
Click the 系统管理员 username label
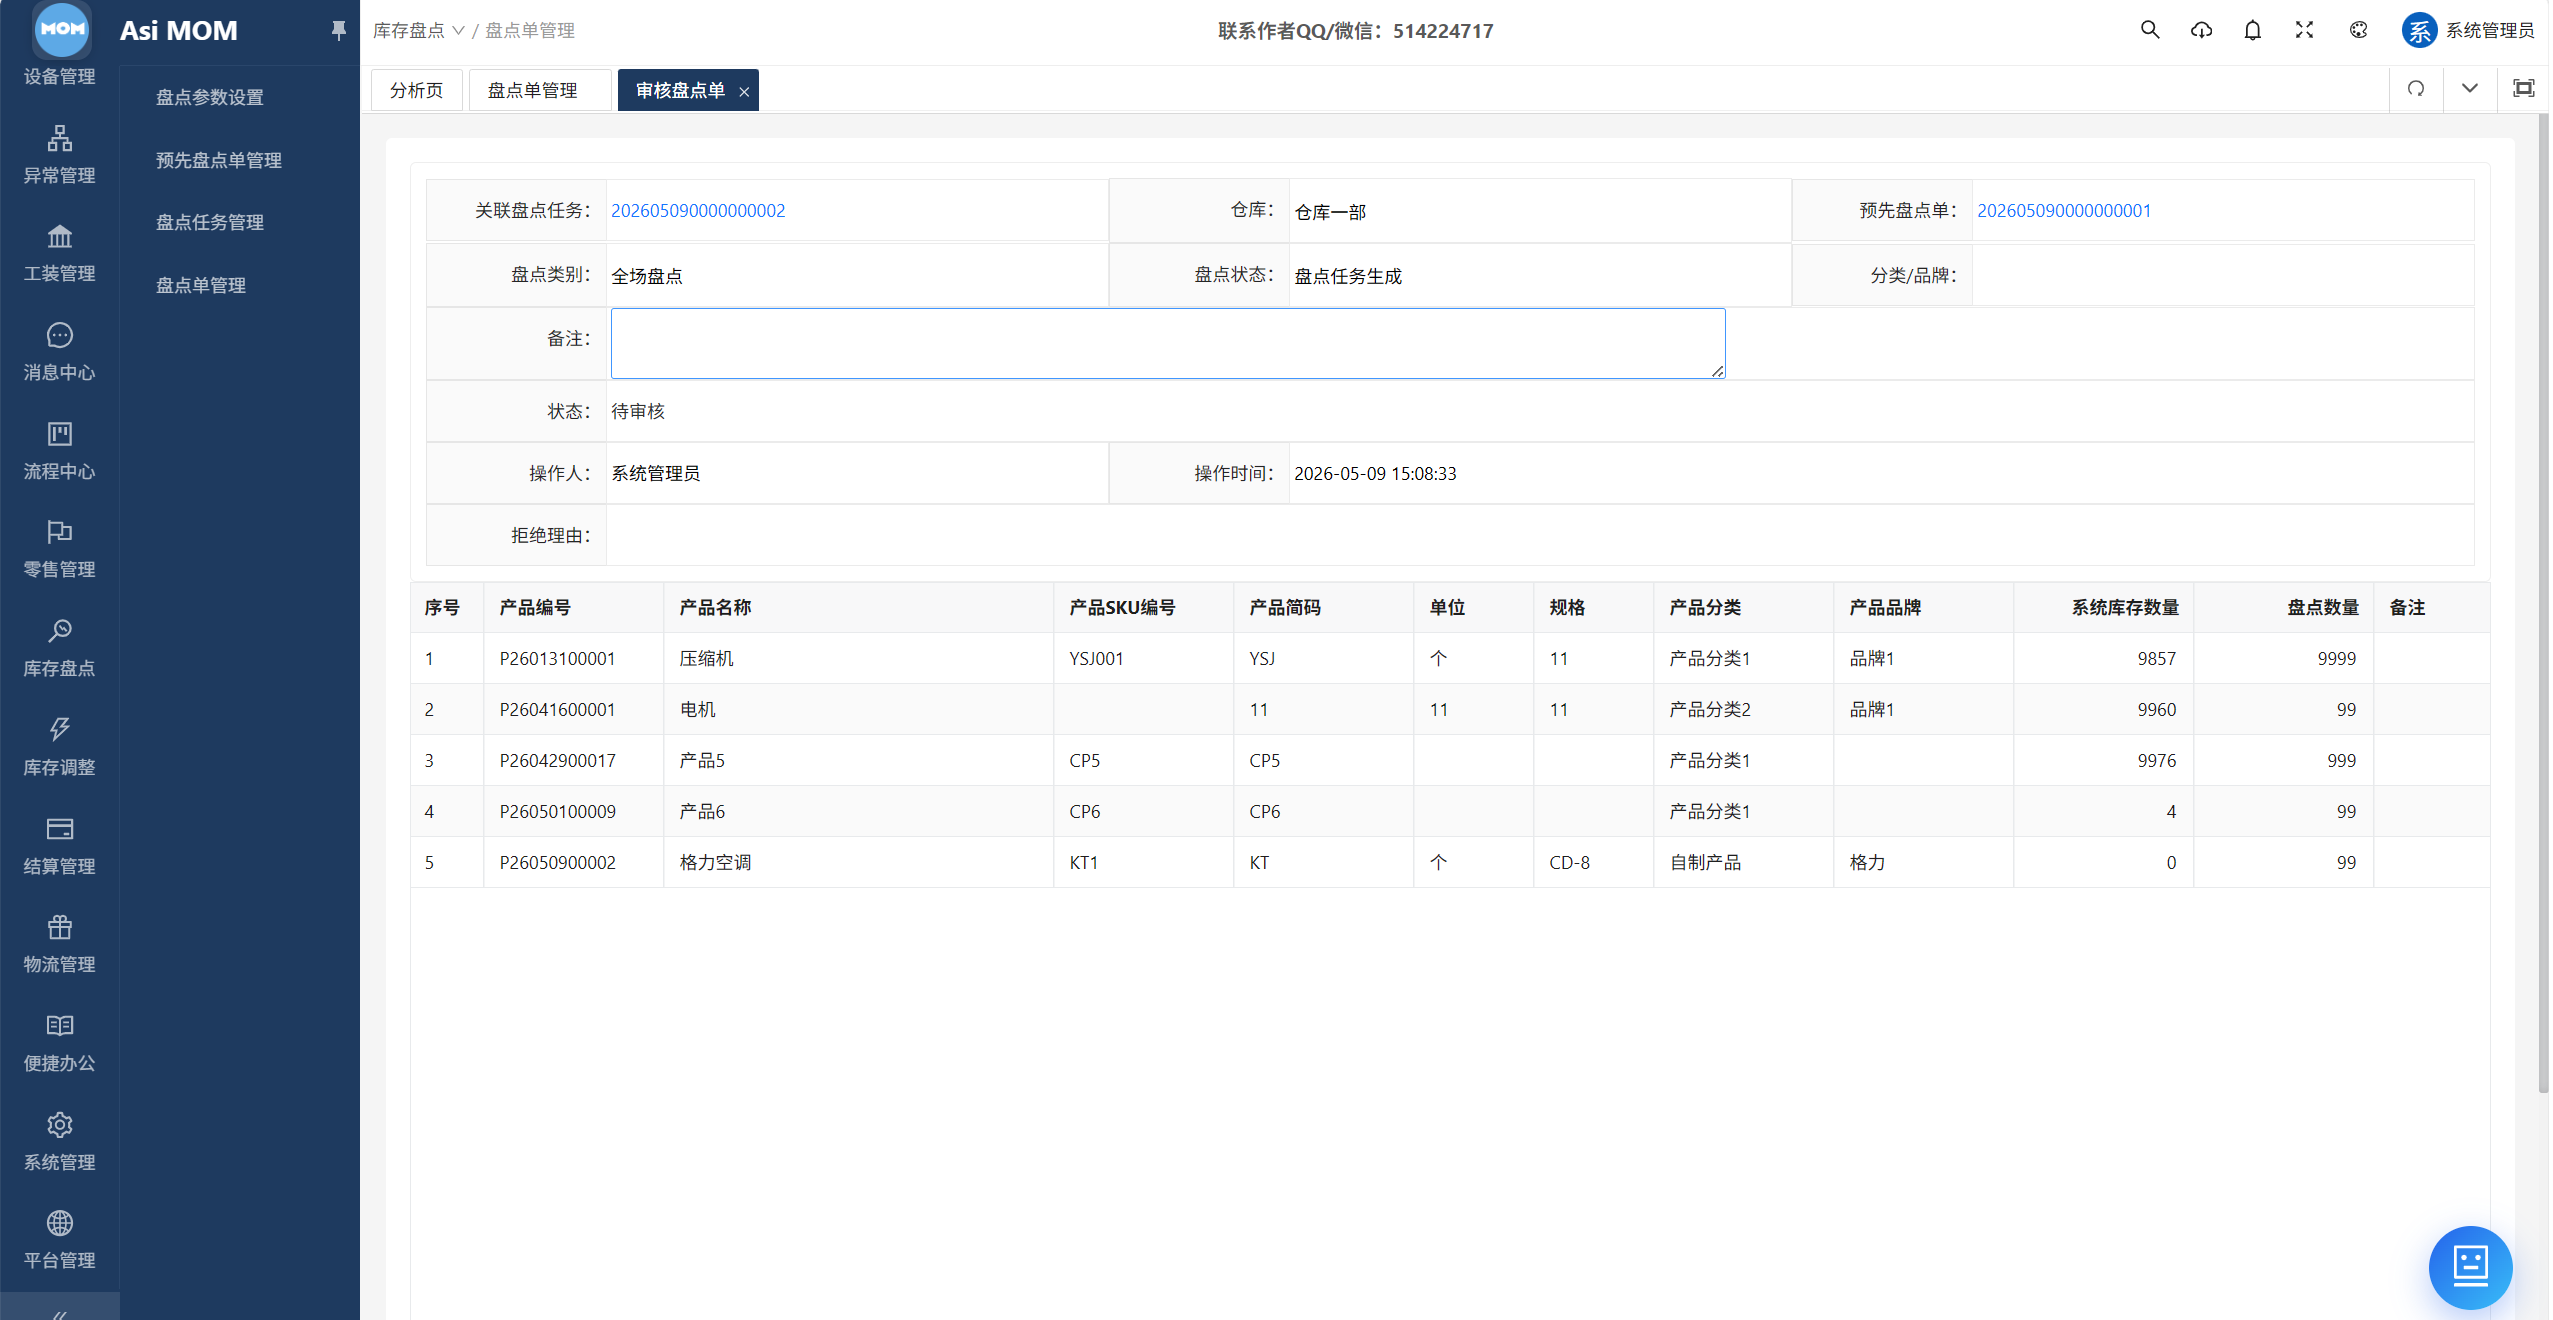(2490, 31)
